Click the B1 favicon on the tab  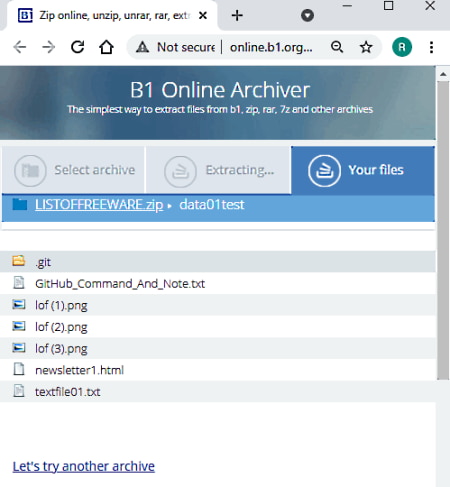pos(25,15)
